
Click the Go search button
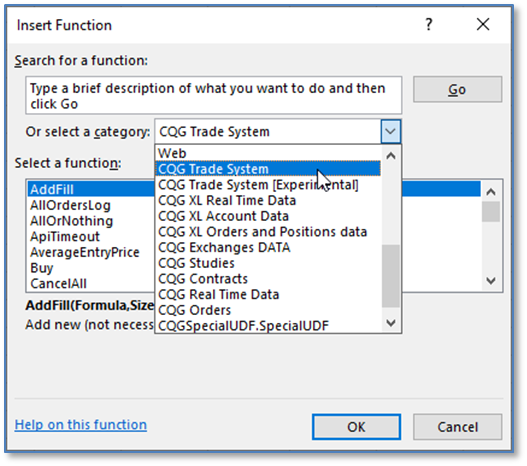457,89
